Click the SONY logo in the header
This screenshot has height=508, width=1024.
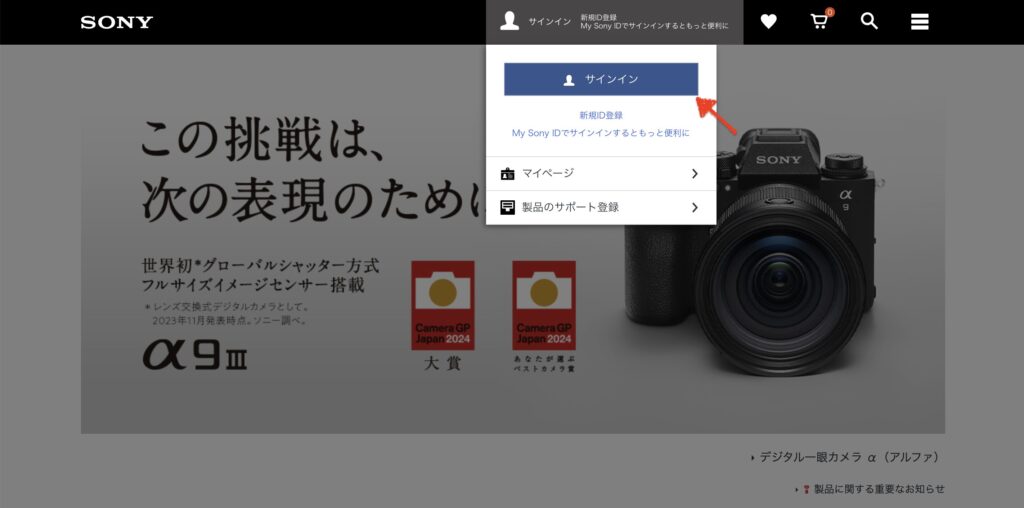point(117,22)
